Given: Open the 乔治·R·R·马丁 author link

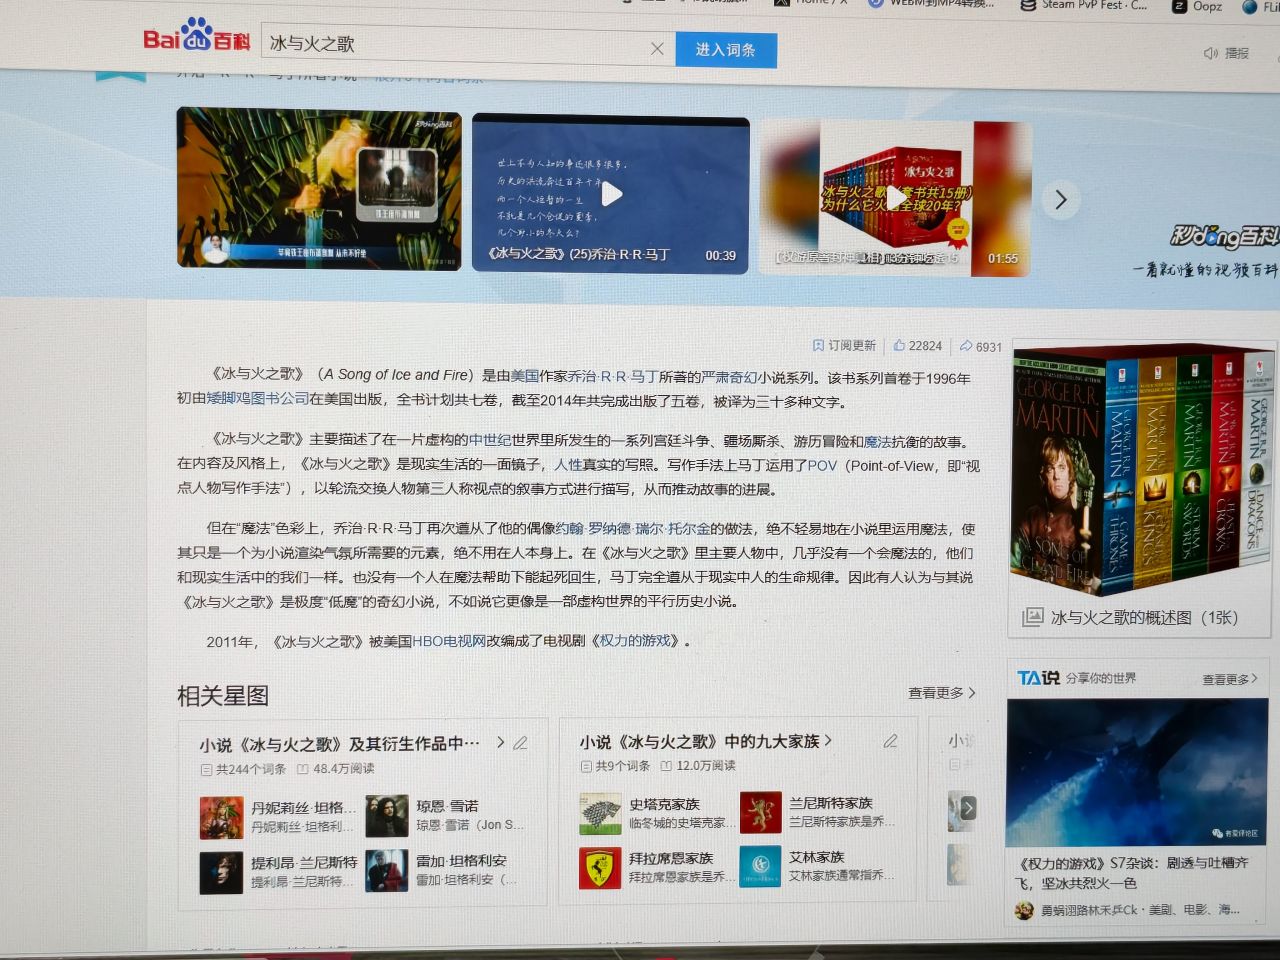Looking at the screenshot, I should 613,377.
